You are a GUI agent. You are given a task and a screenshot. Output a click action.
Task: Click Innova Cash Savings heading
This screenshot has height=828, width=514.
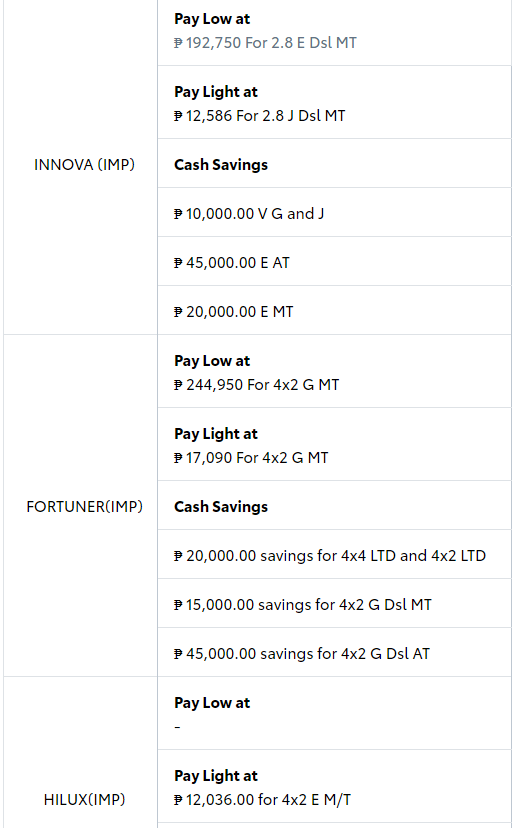coord(221,165)
